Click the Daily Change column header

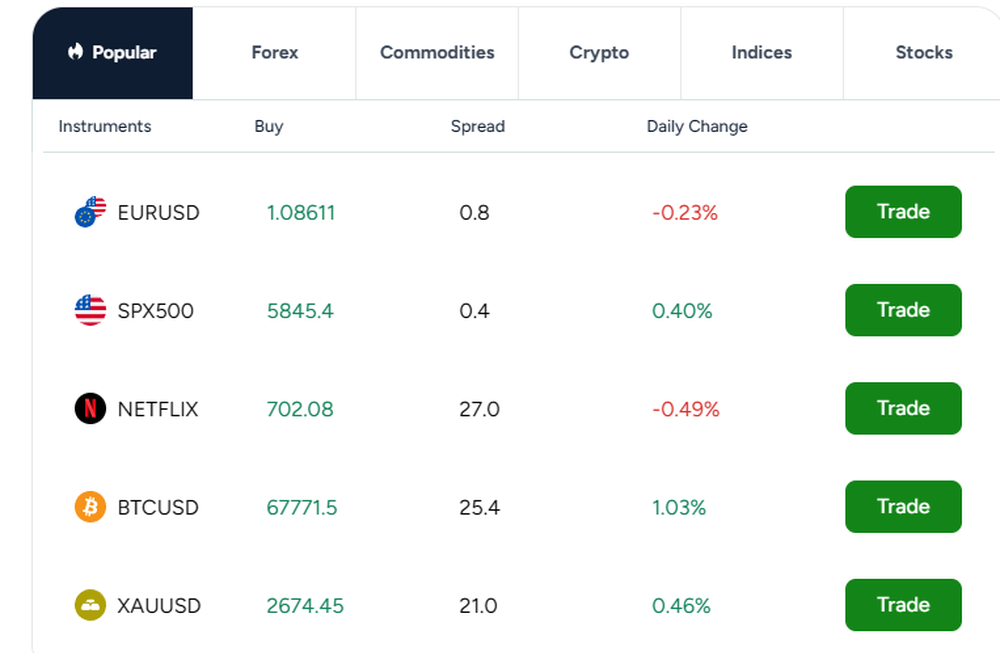(x=697, y=127)
